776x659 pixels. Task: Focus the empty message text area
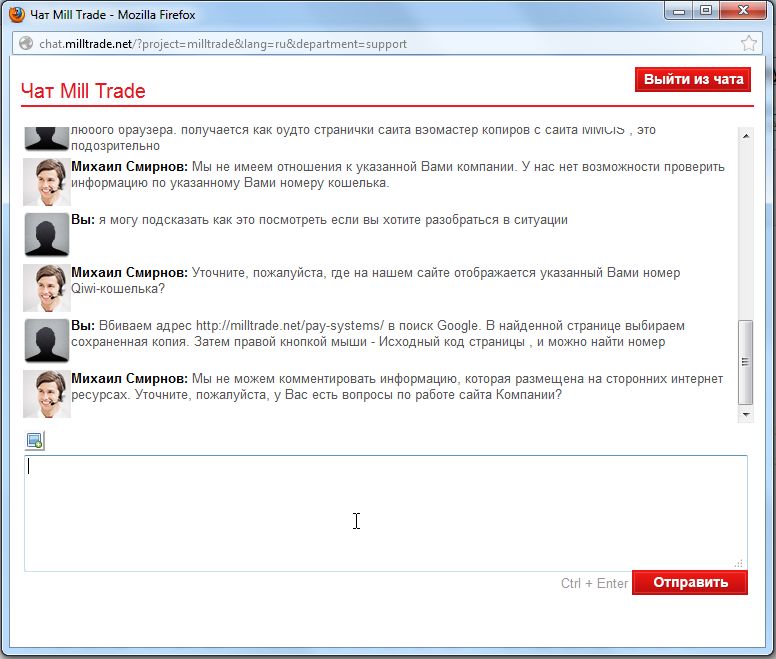coord(385,513)
